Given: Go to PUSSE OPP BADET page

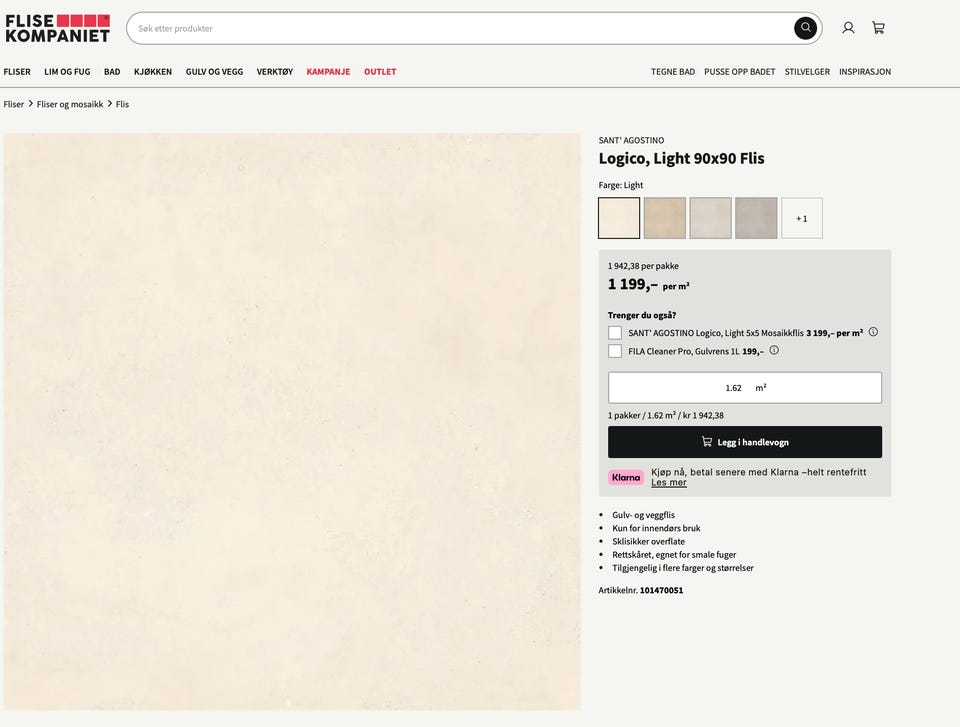Looking at the screenshot, I should coord(740,72).
